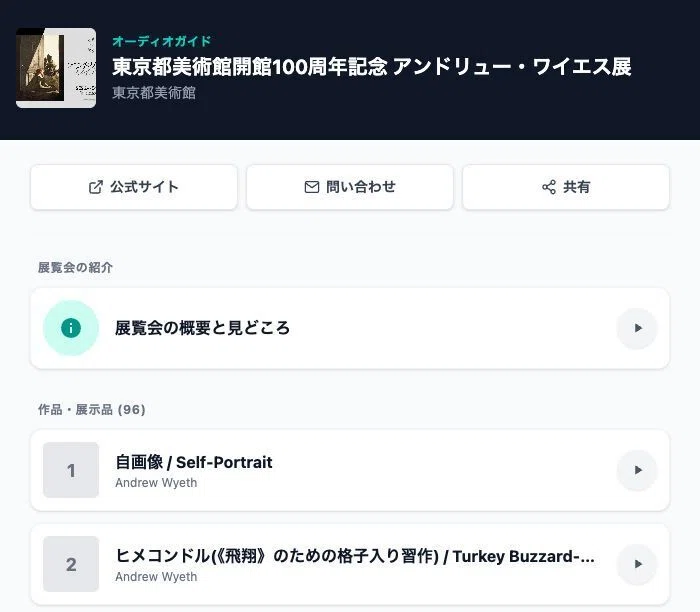Play the Self-Portrait audio guide
The height and width of the screenshot is (612, 700).
(637, 470)
